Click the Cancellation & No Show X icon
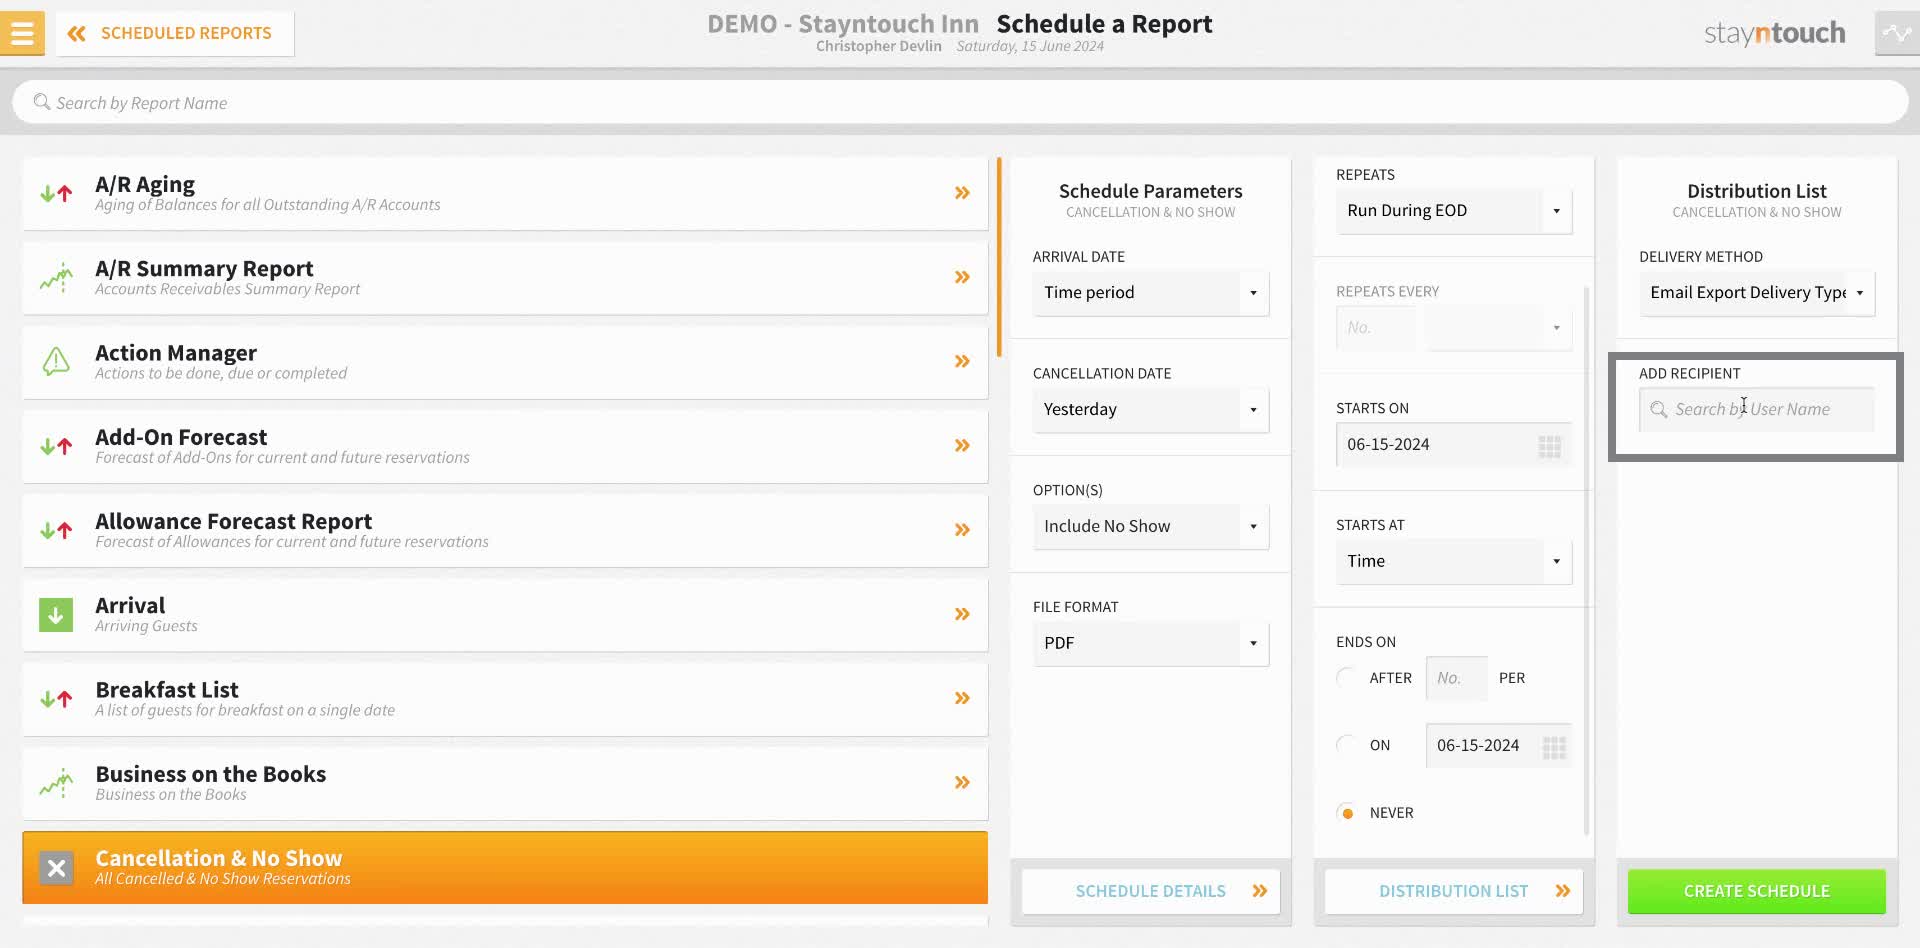 (56, 868)
